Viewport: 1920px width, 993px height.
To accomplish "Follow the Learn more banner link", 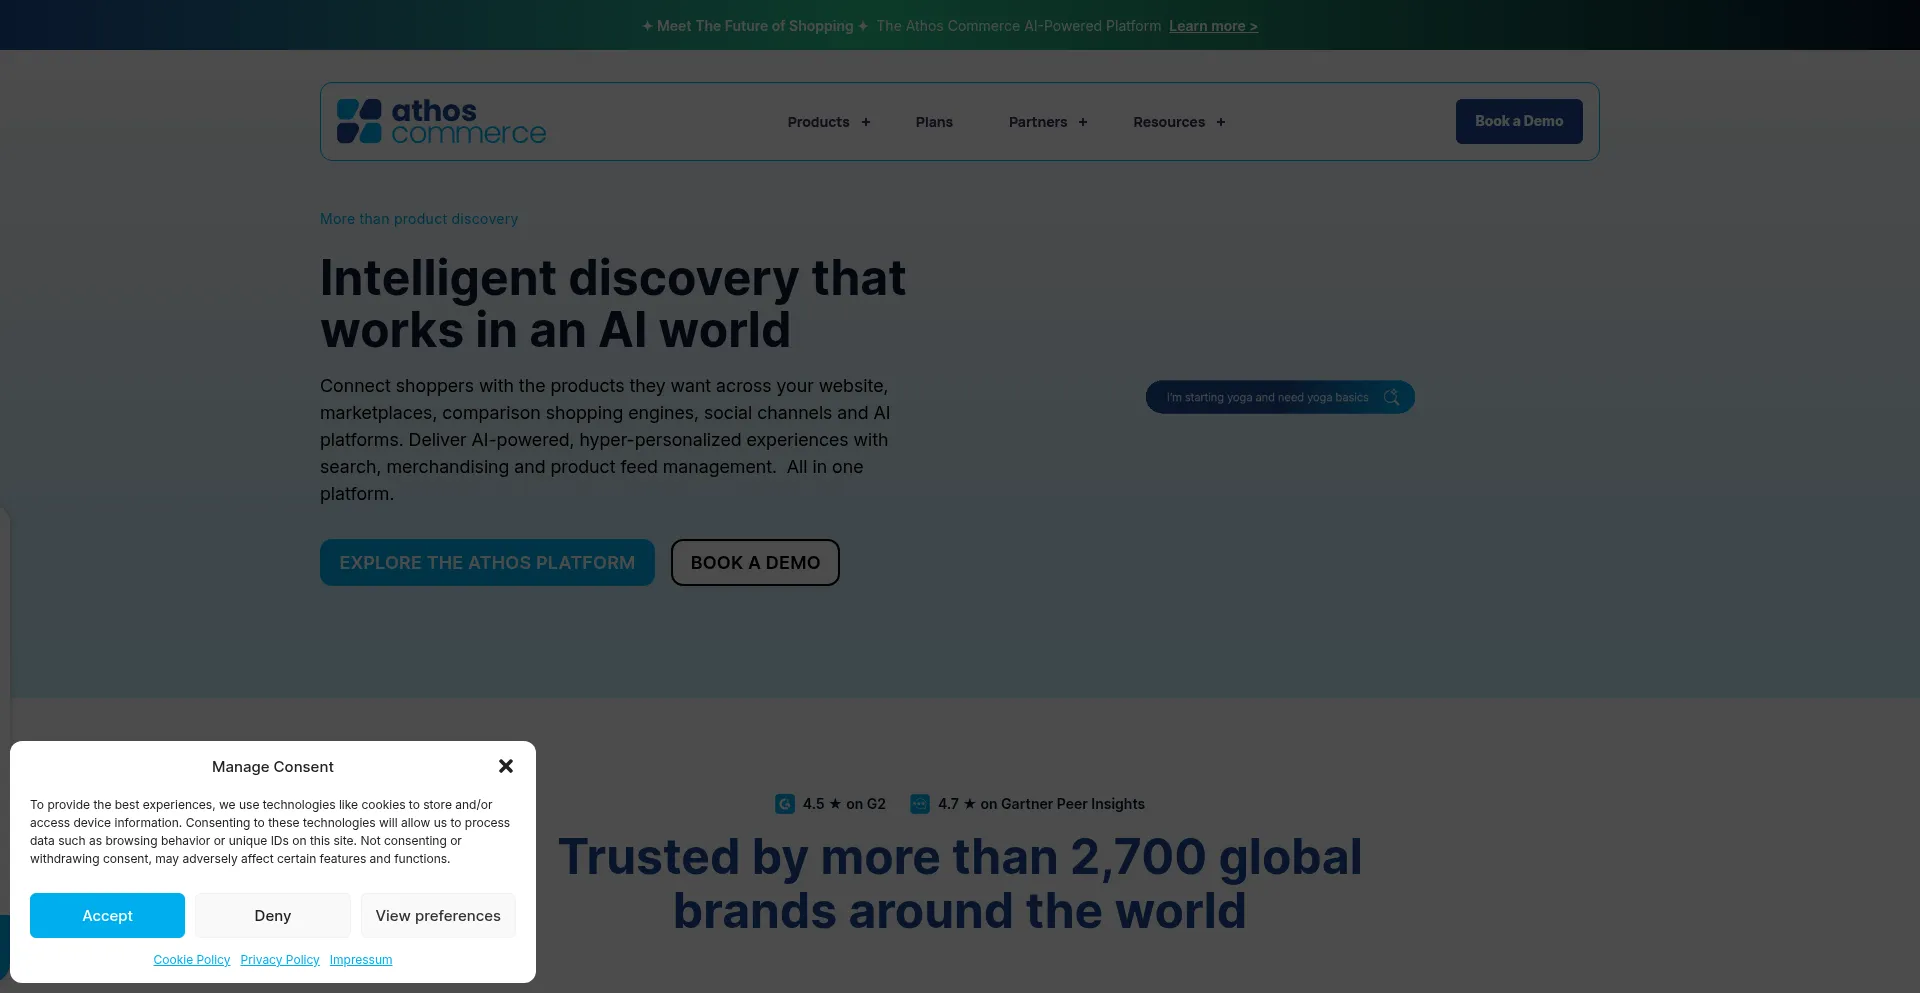I will [x=1213, y=26].
